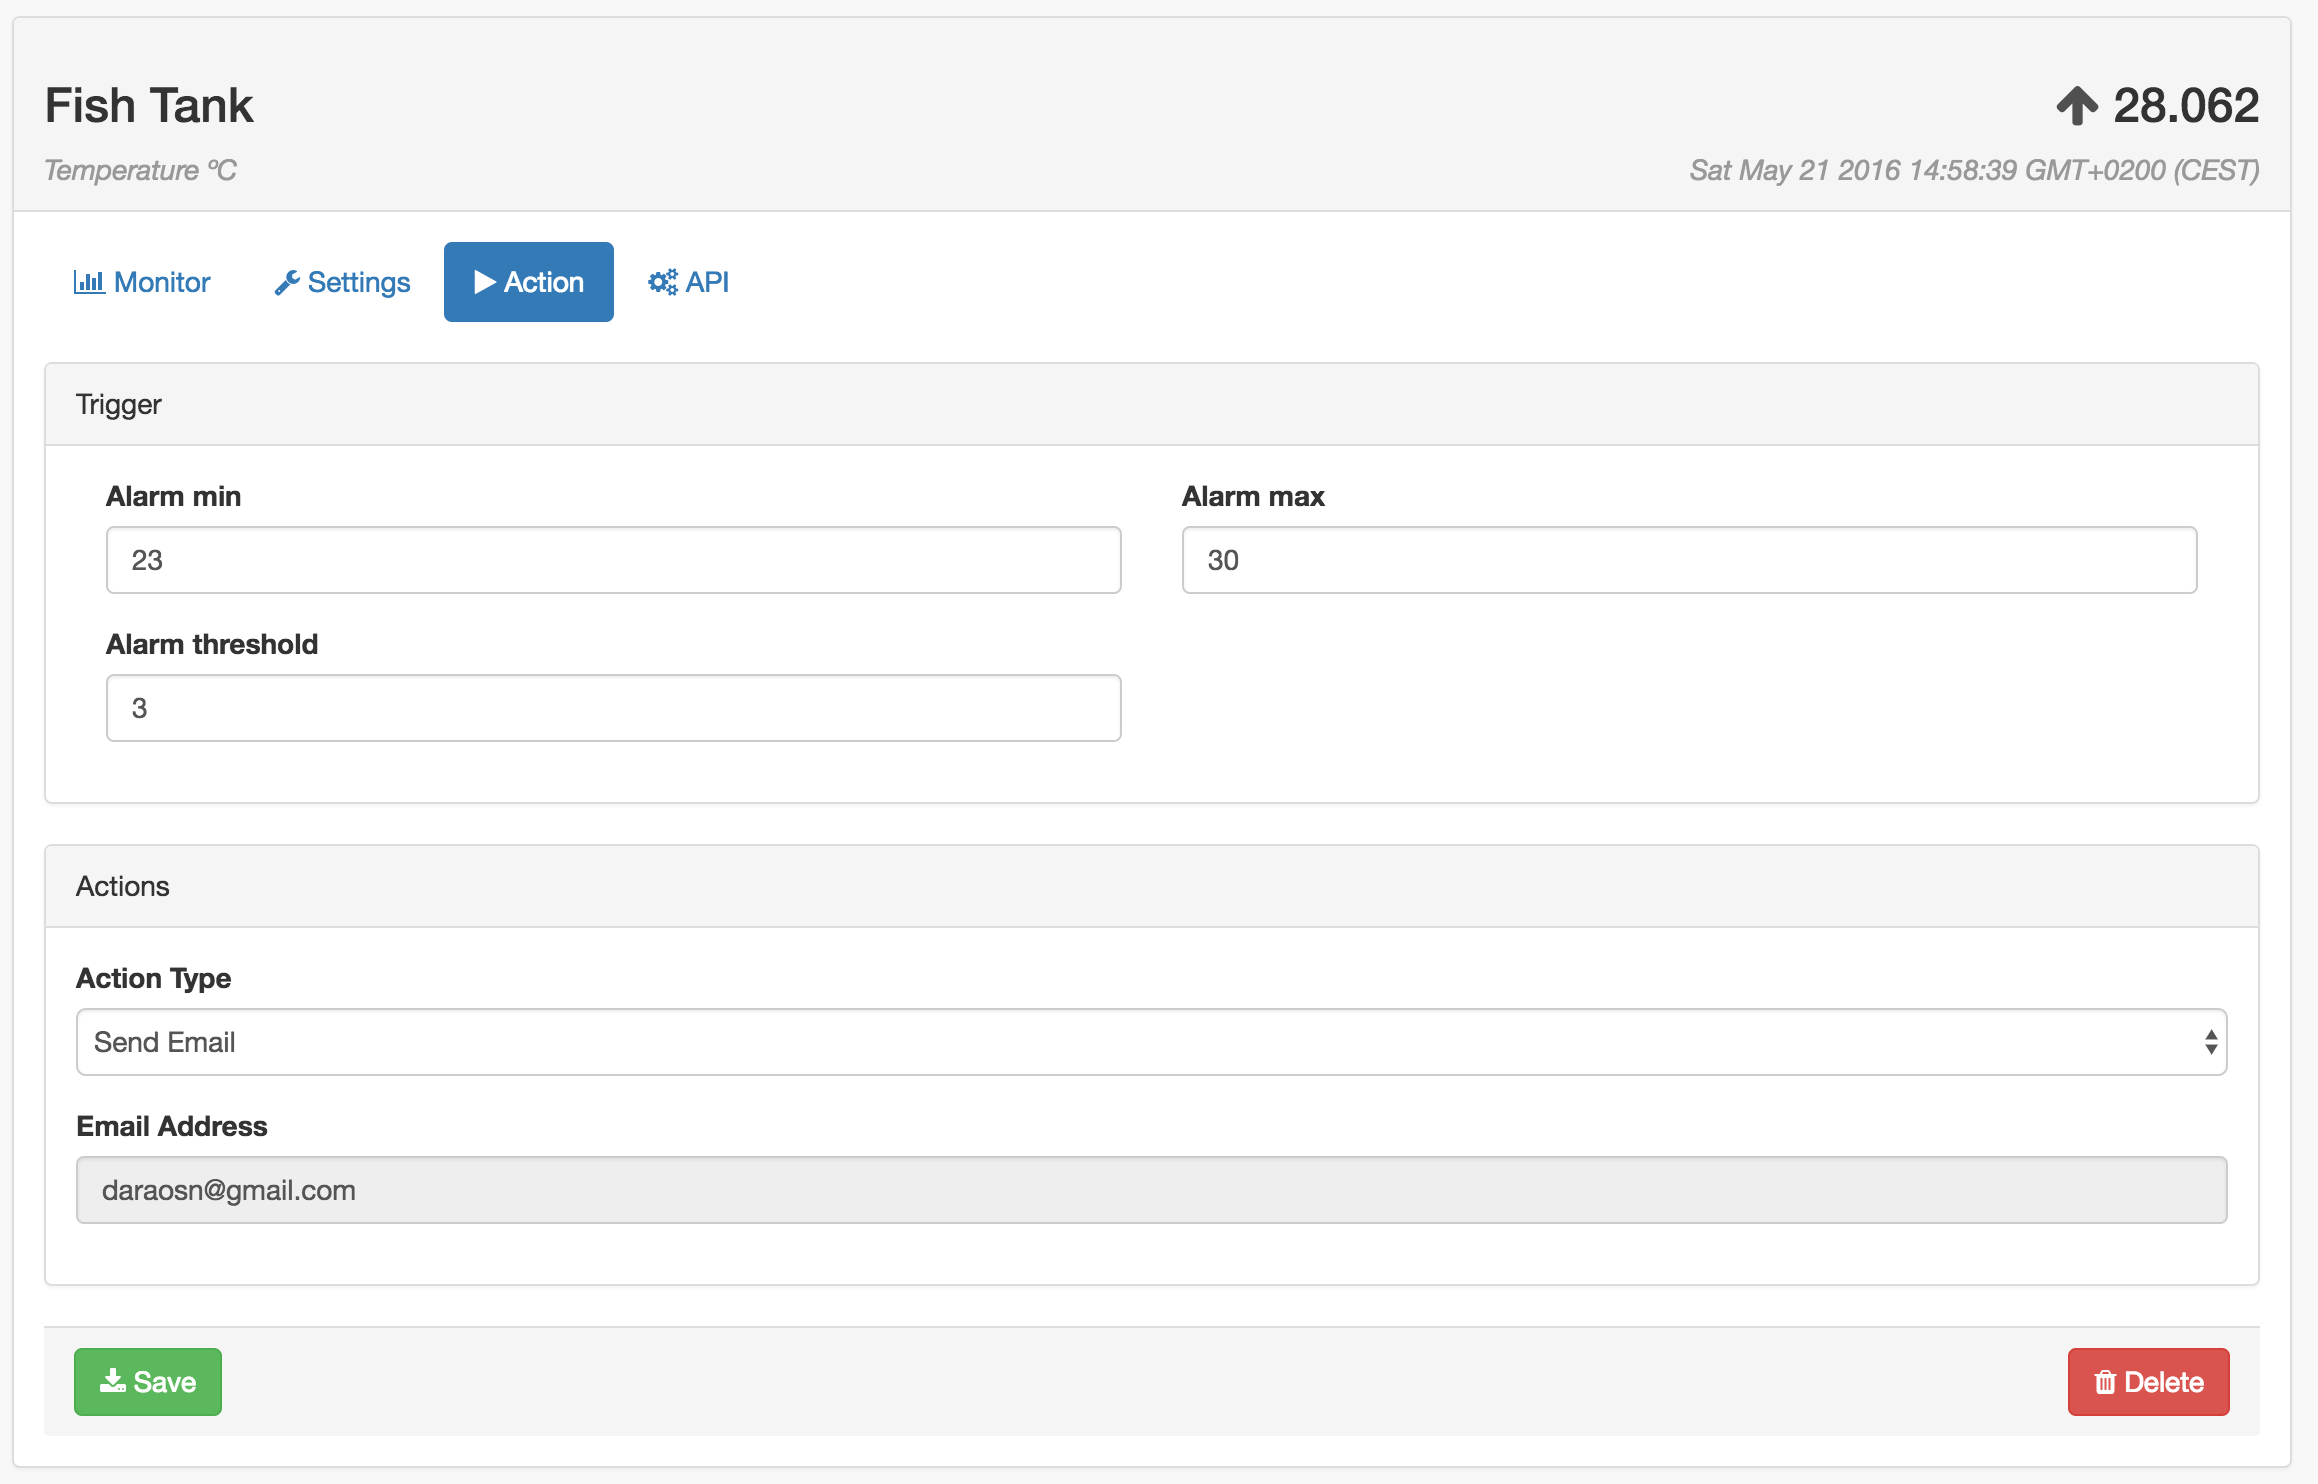Click the Save download icon
Screen dimensions: 2318x1484
tap(112, 1381)
